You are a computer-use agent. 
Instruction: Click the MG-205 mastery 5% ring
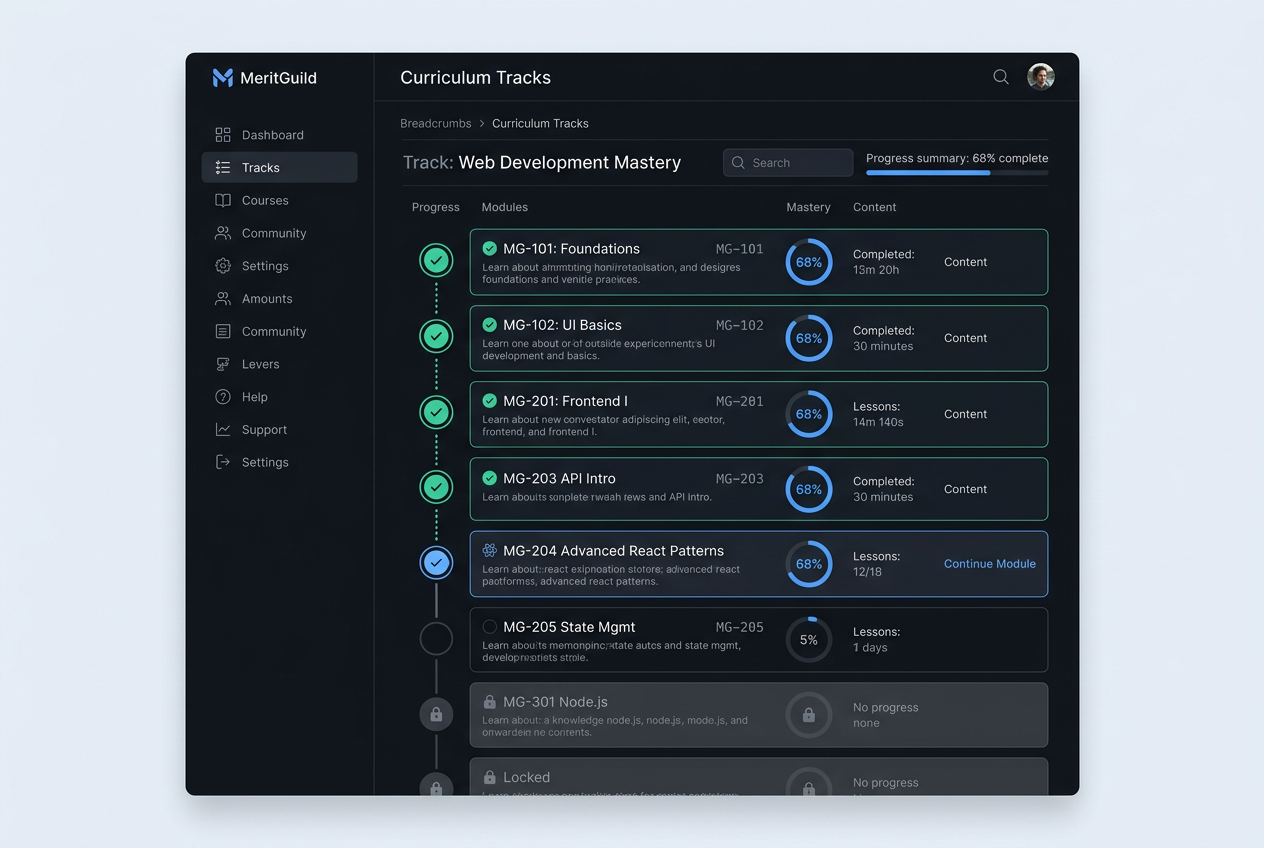click(809, 640)
